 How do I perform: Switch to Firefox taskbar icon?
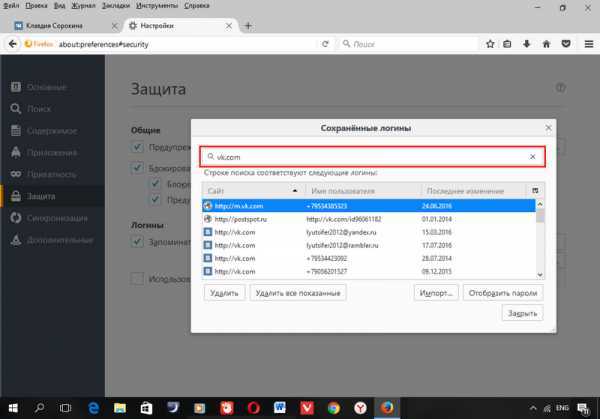pos(387,408)
